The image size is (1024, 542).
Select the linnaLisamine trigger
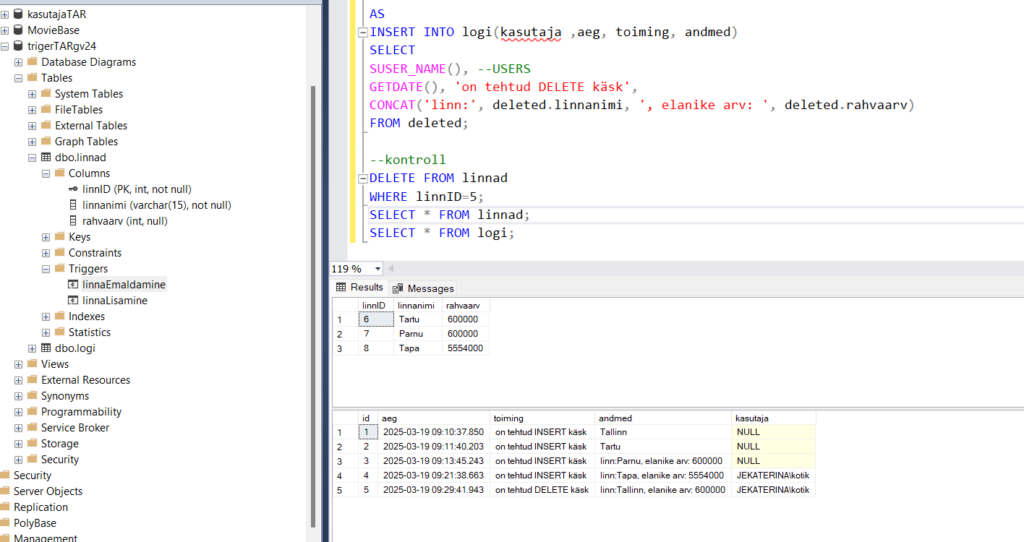point(115,300)
